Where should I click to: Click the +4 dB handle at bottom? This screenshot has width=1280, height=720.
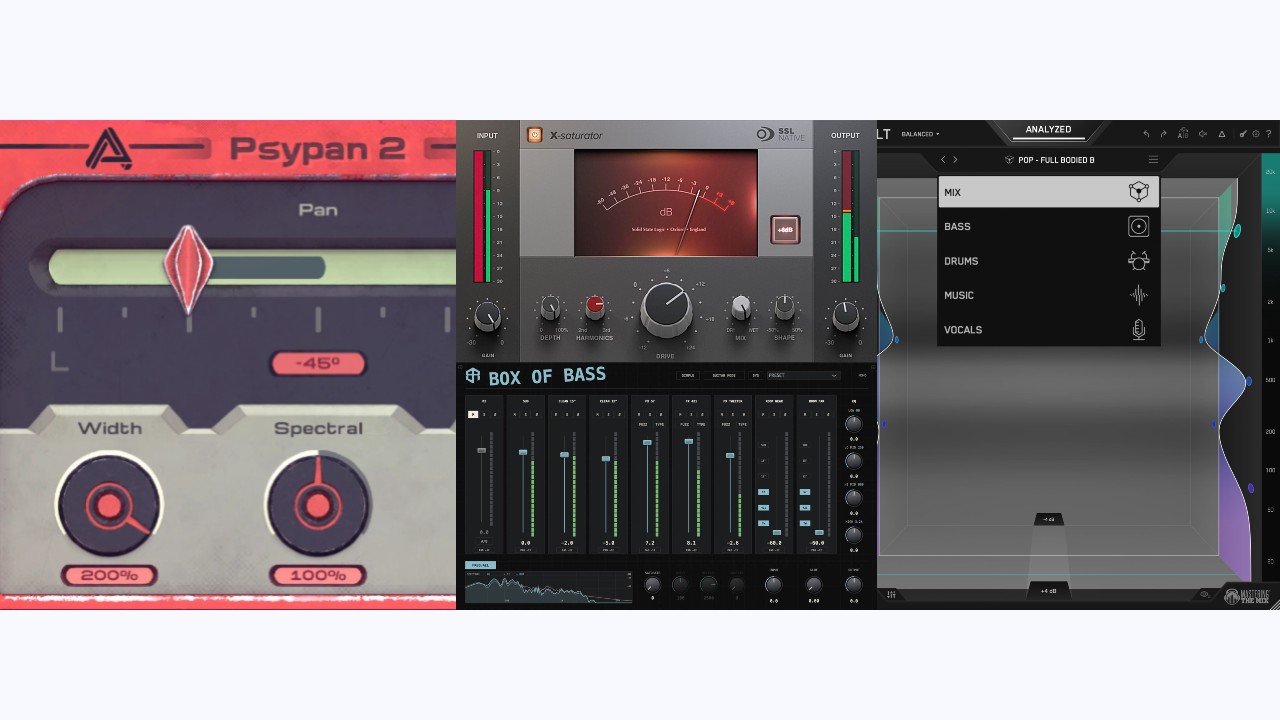[x=1048, y=591]
